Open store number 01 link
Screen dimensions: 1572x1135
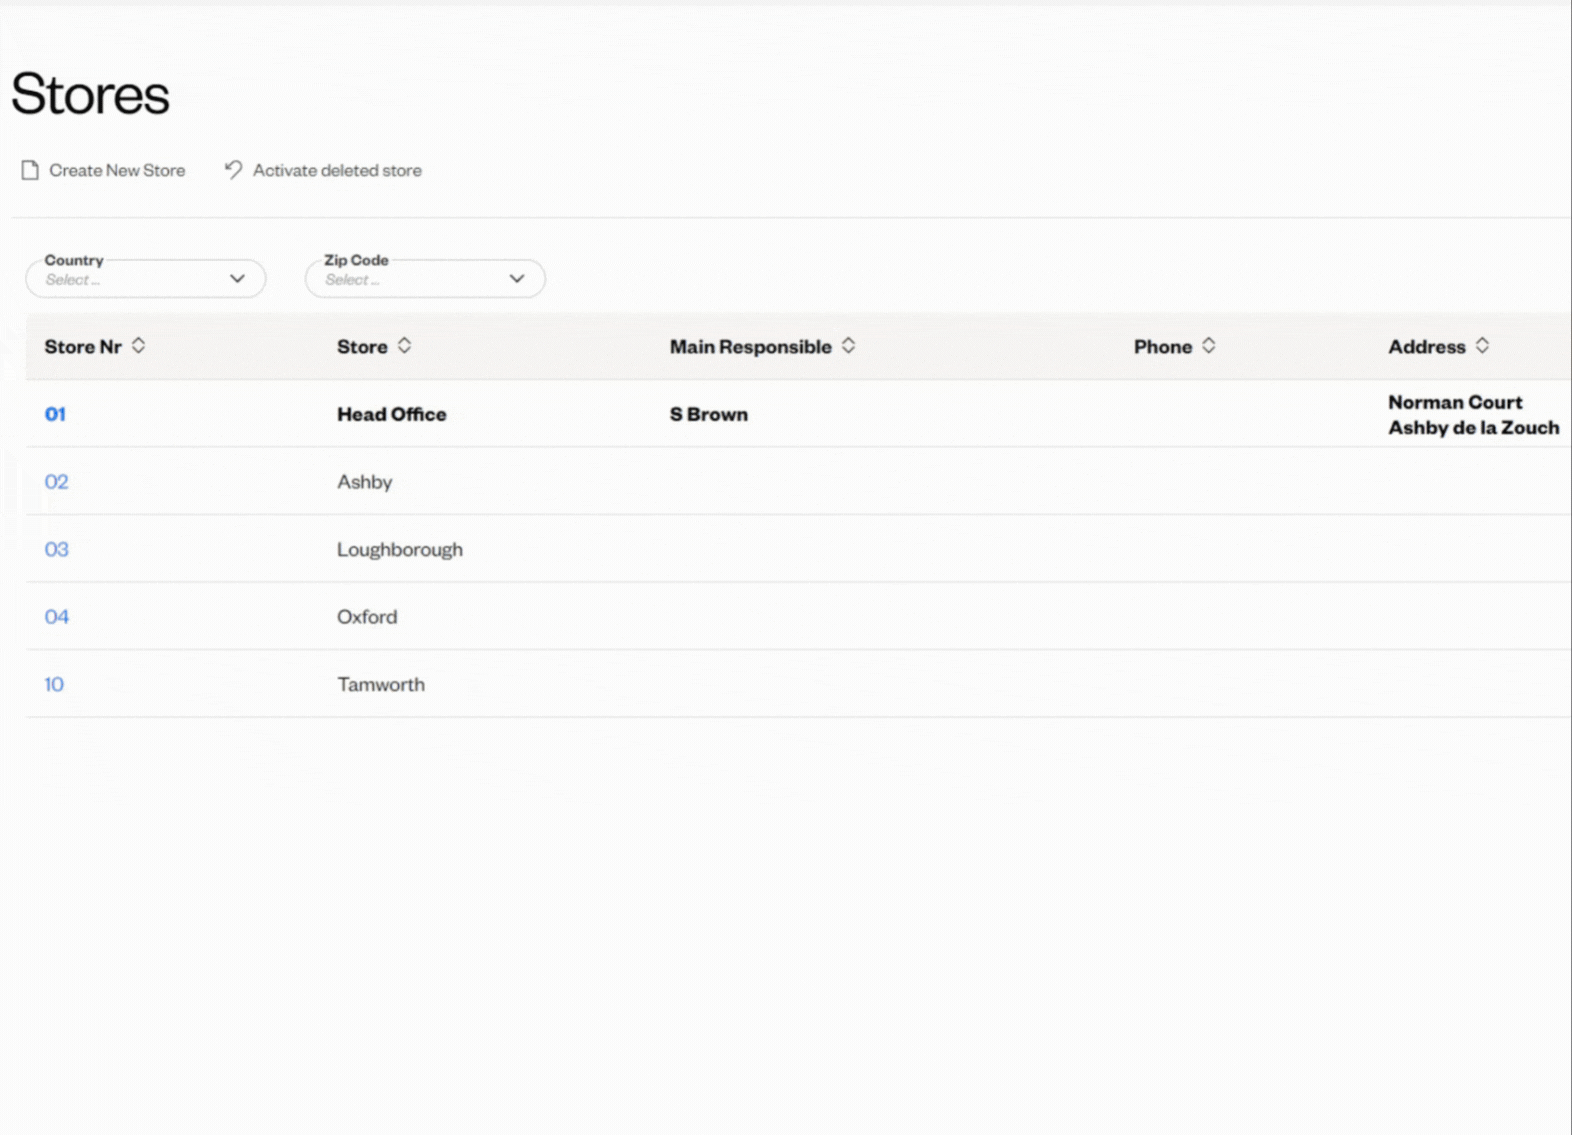(55, 414)
